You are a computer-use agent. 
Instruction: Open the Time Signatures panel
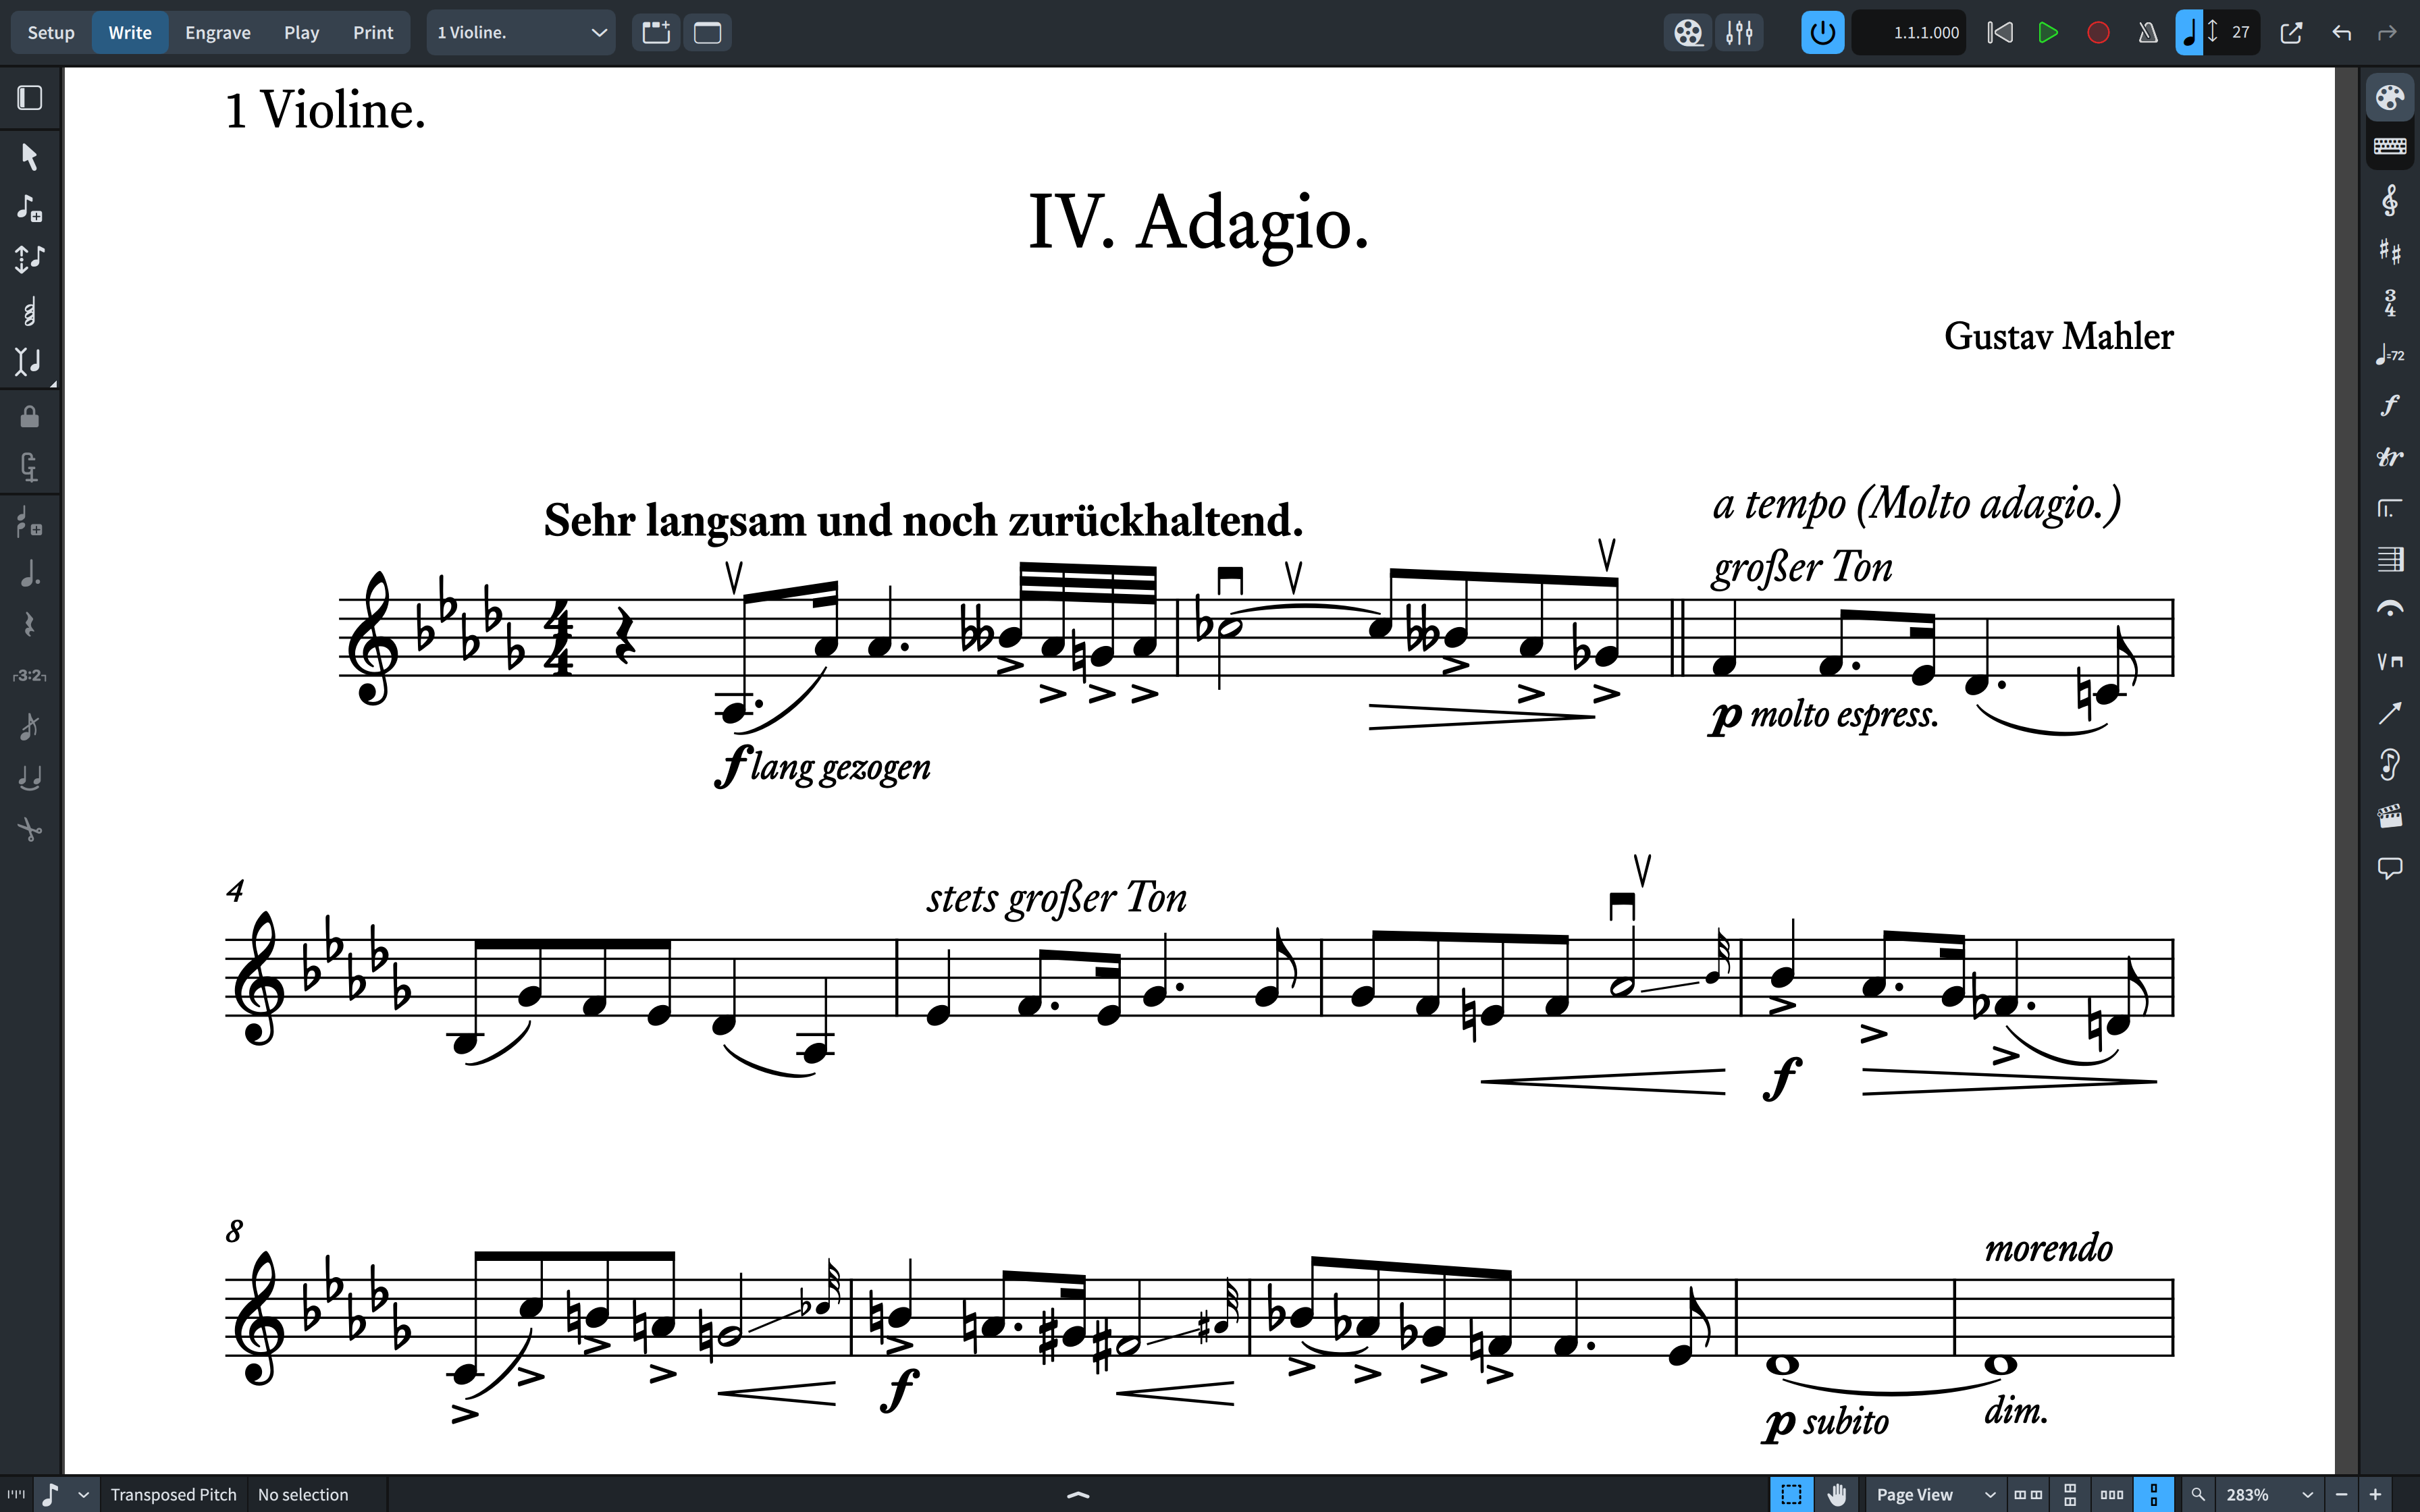click(x=2390, y=303)
